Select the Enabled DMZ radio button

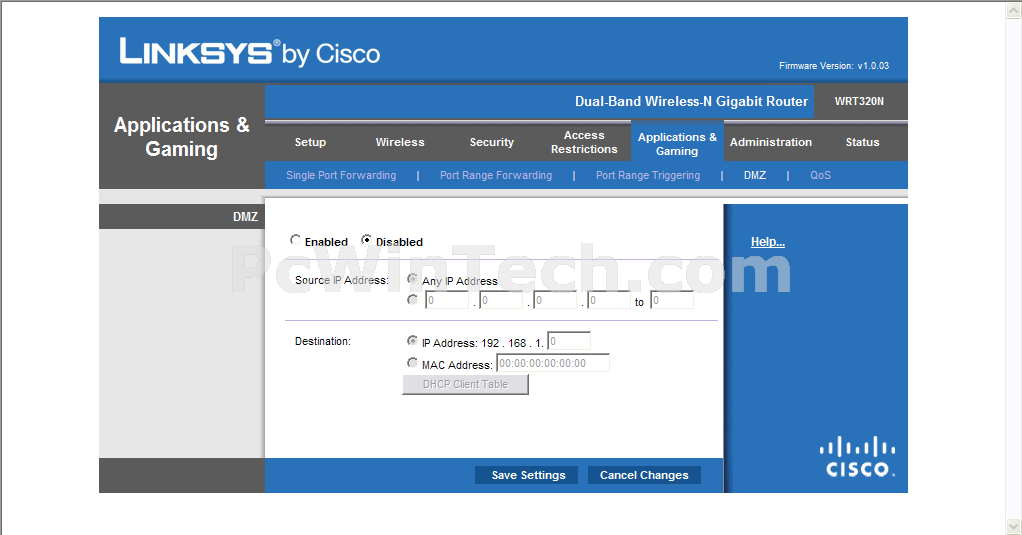pyautogui.click(x=295, y=240)
